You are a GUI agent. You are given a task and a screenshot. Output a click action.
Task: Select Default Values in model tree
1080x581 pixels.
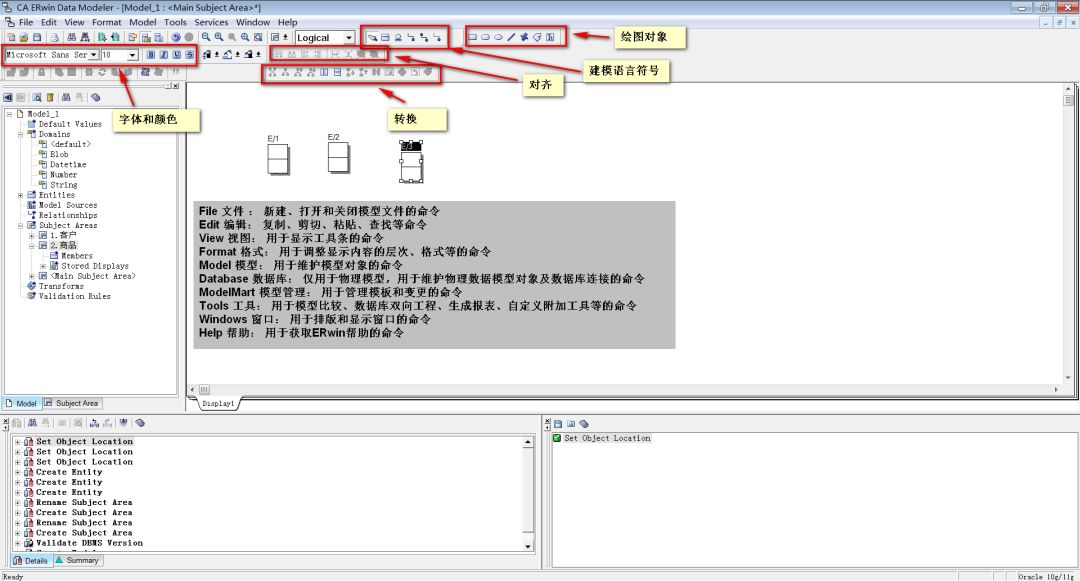pyautogui.click(x=70, y=124)
